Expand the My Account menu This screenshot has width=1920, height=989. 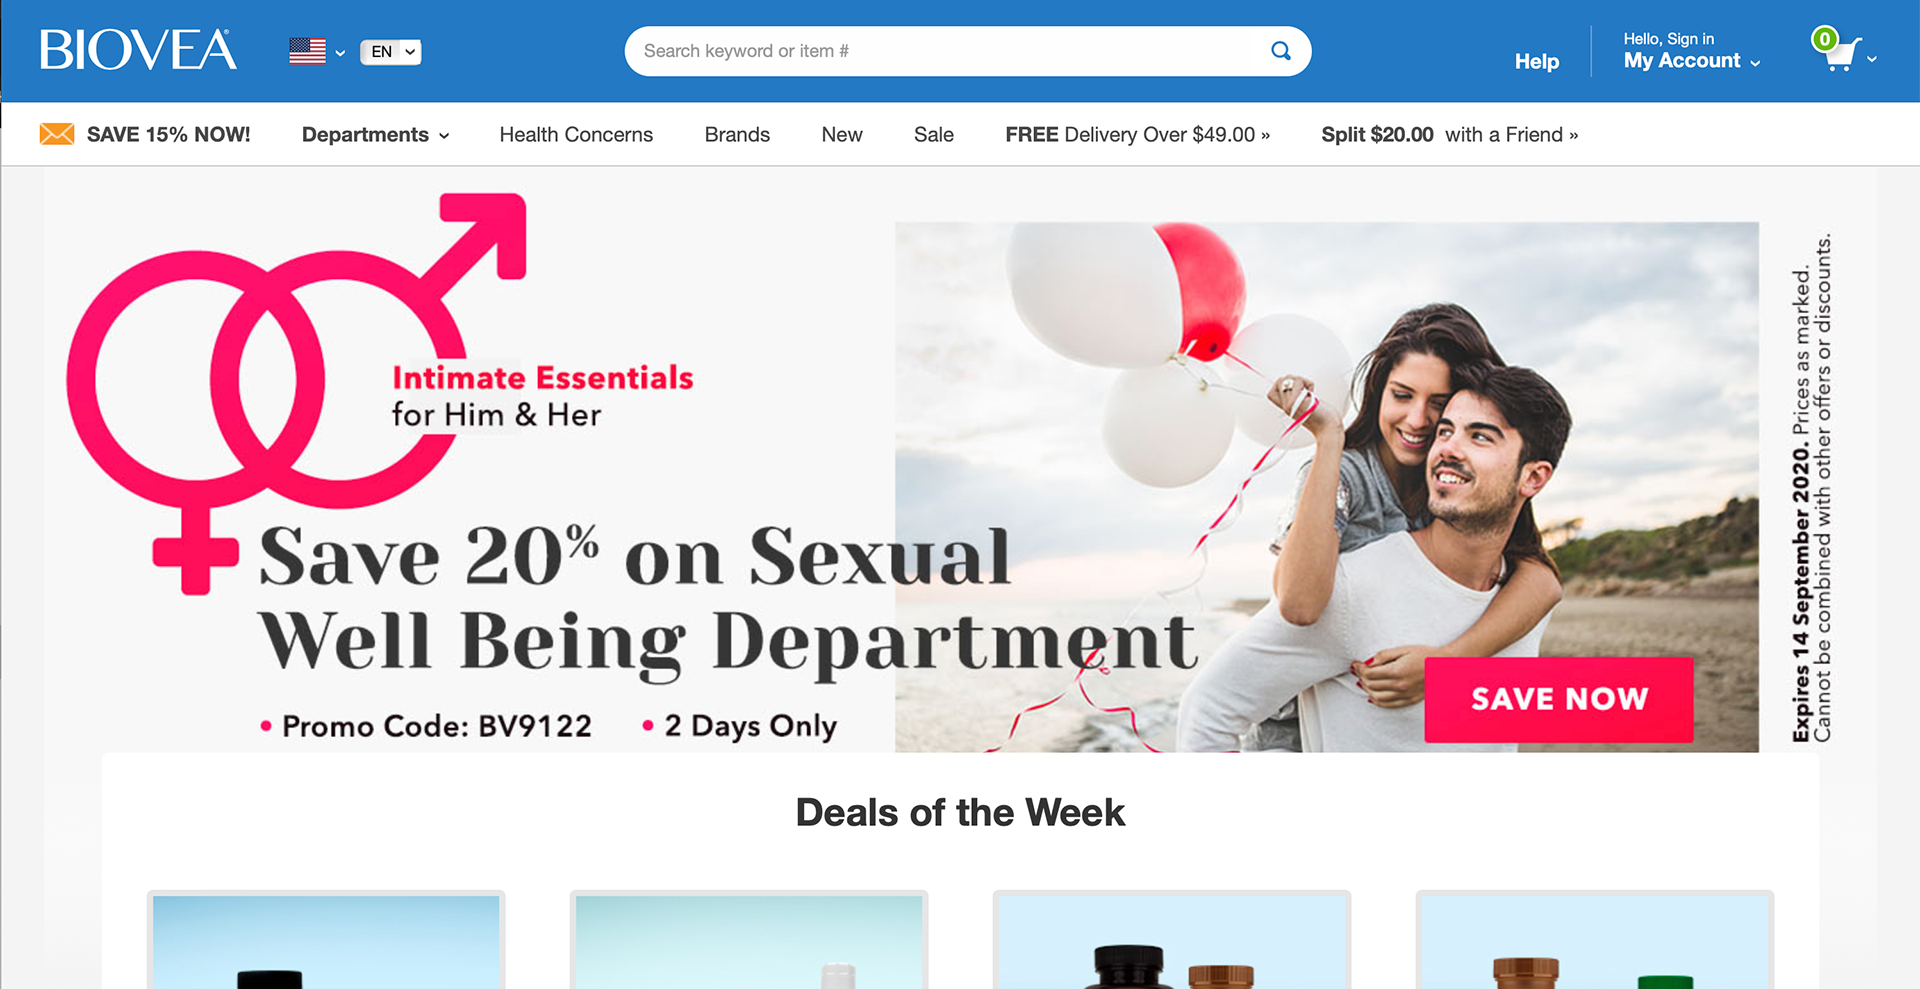[x=1692, y=61]
